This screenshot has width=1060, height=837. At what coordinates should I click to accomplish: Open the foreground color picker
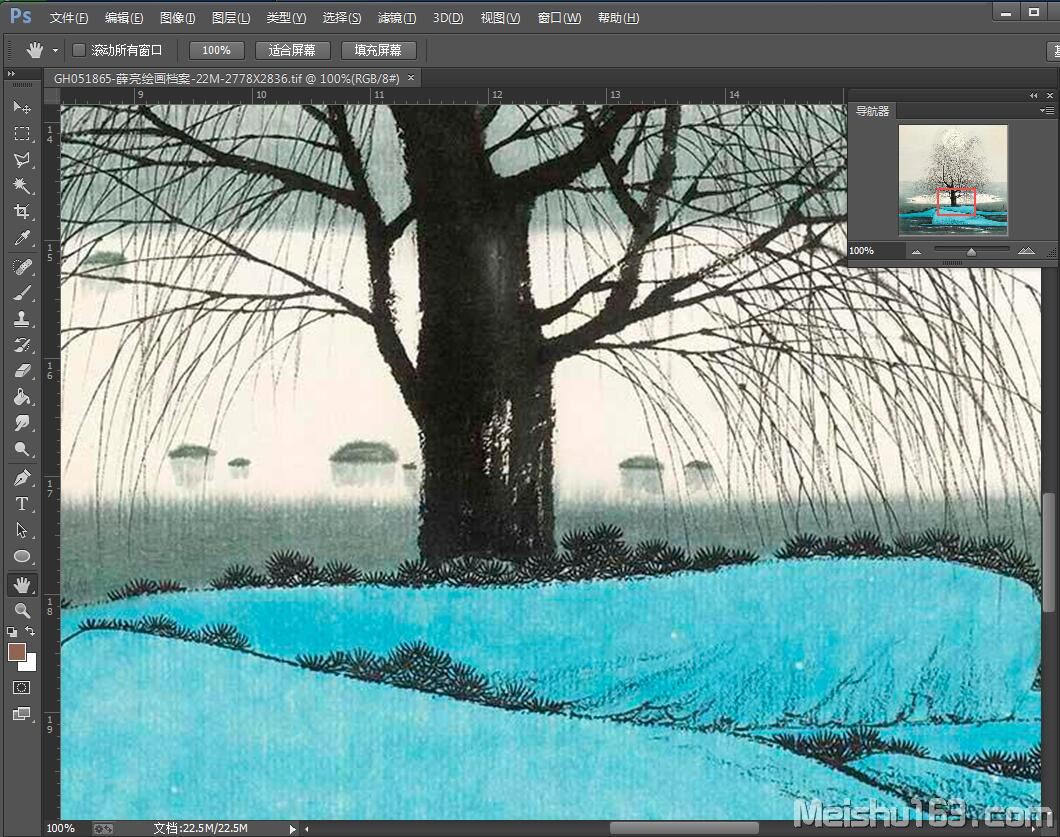point(16,652)
